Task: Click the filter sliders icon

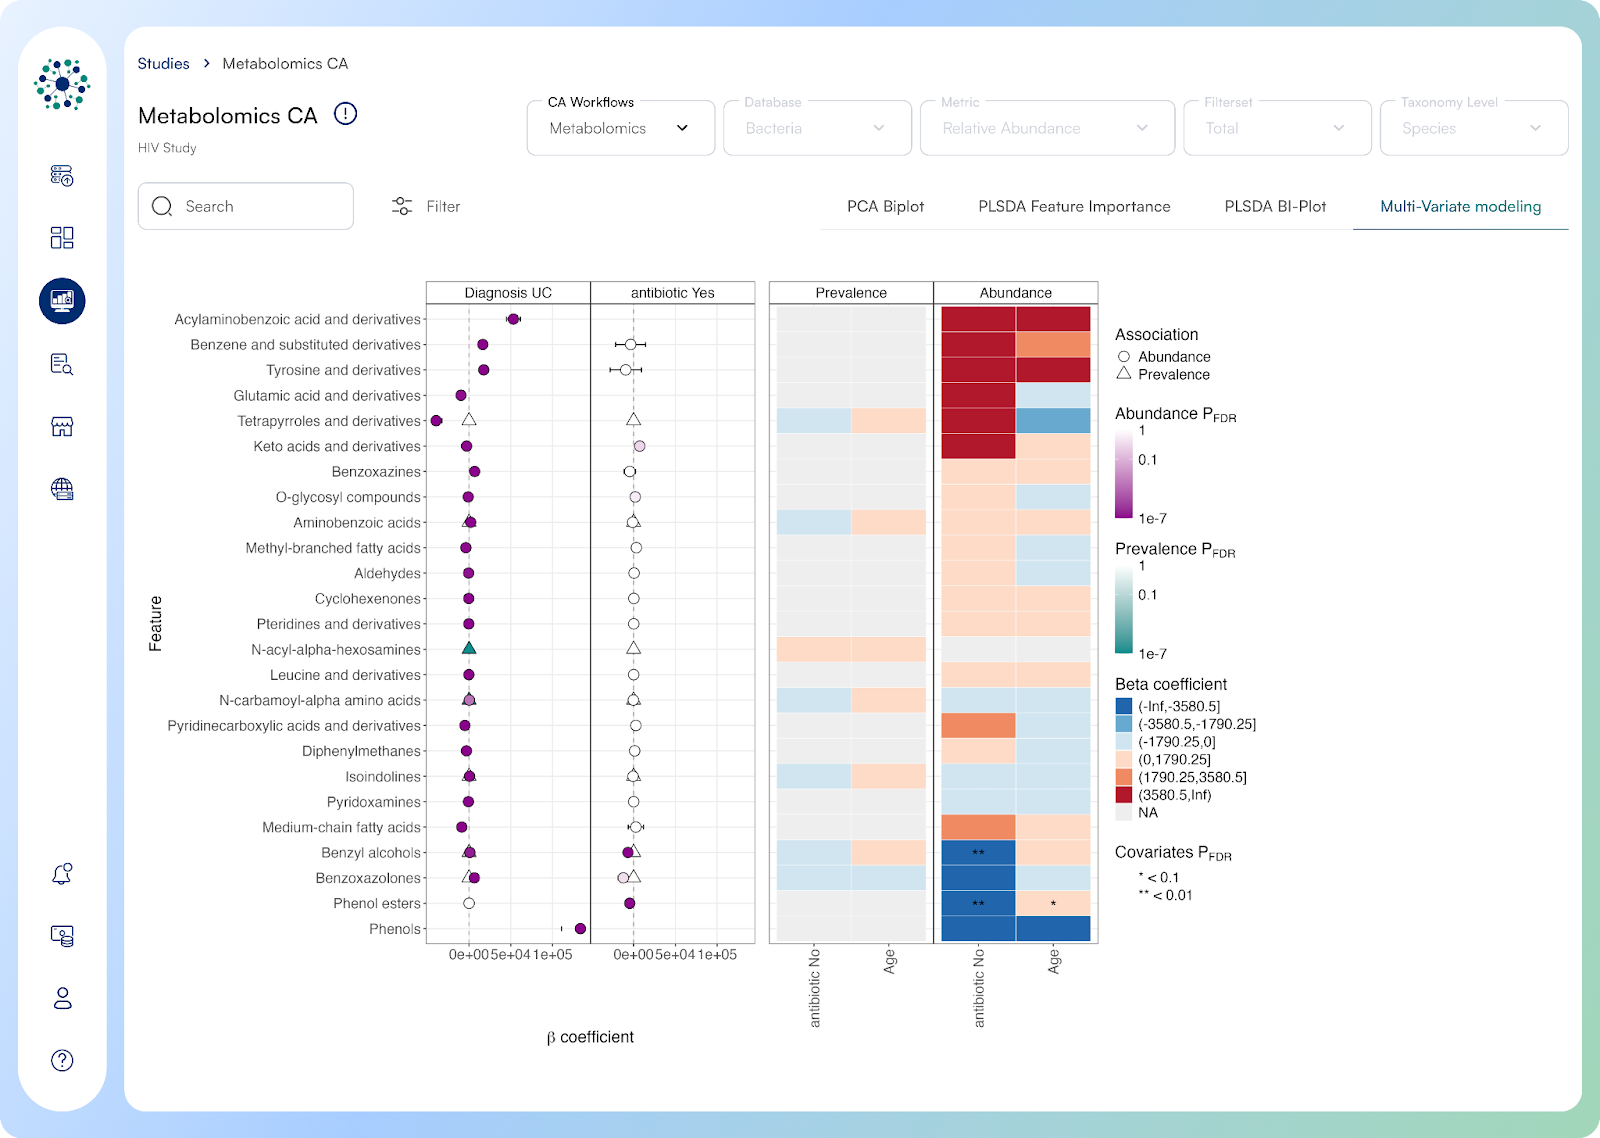Action: [402, 206]
